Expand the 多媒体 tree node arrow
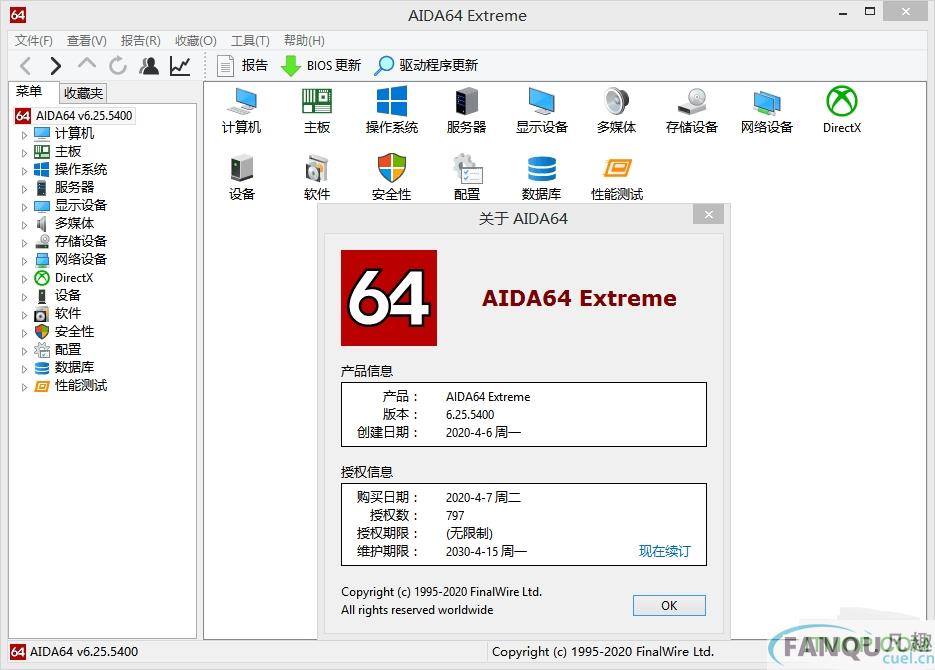This screenshot has width=935, height=670. click(24, 225)
